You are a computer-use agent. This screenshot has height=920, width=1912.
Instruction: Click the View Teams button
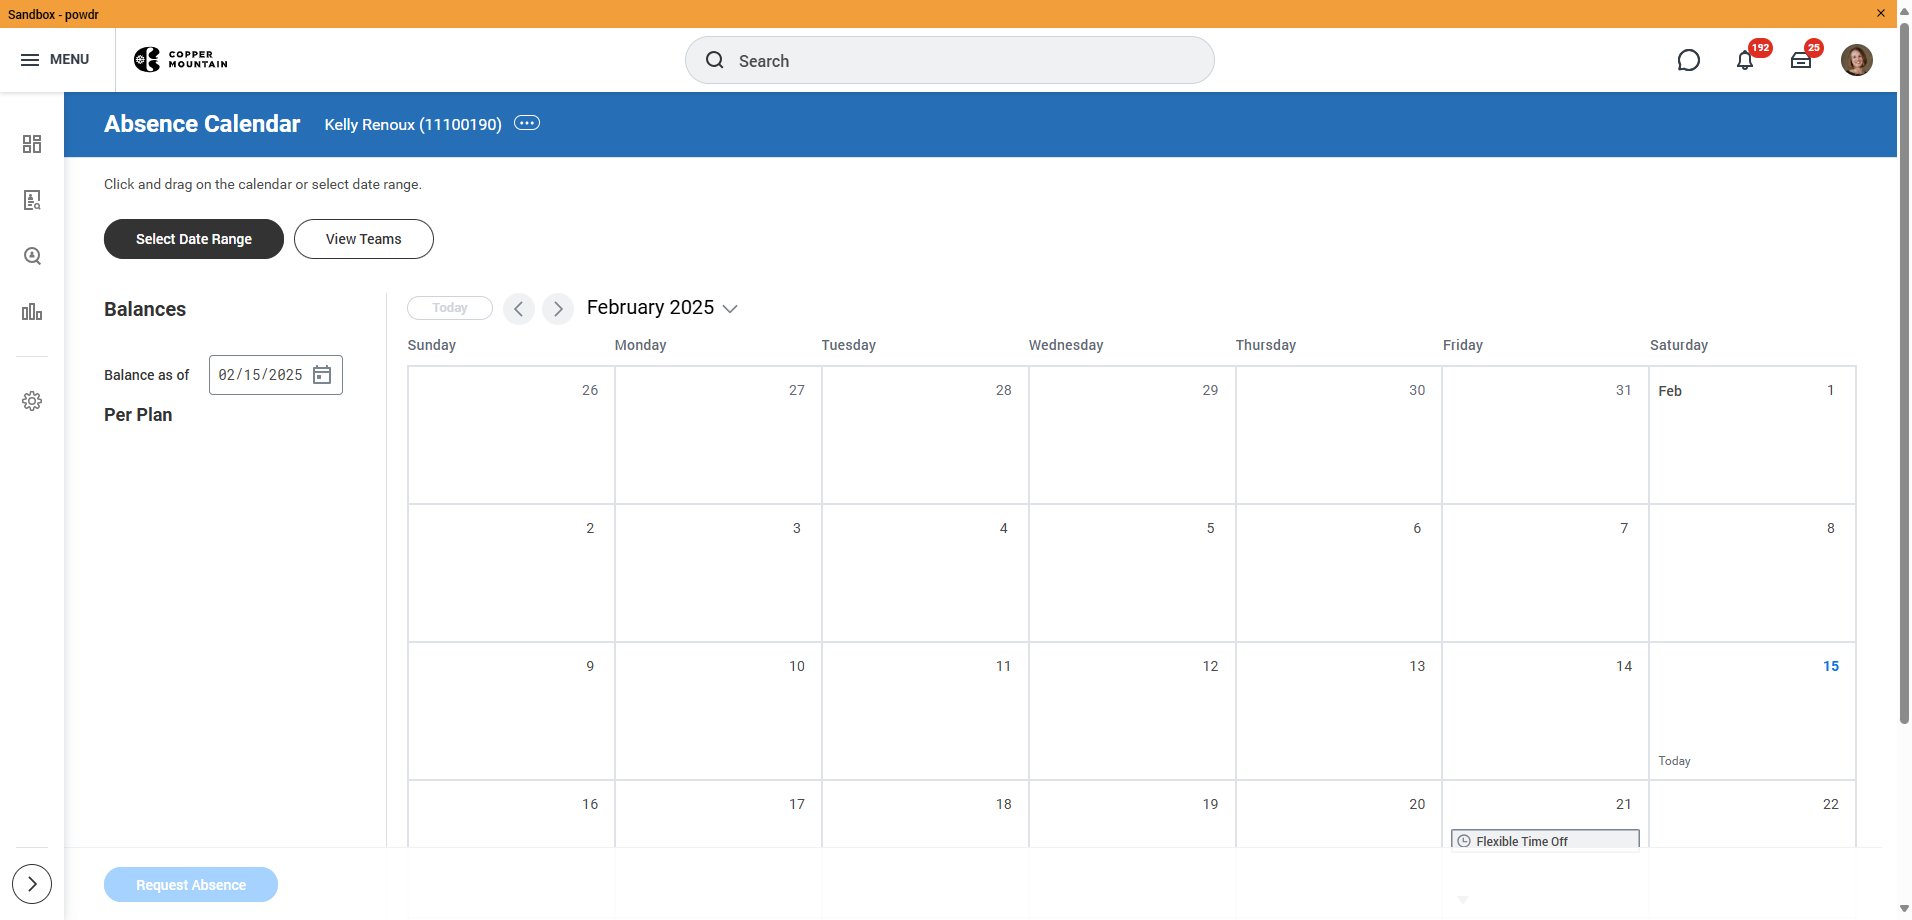(364, 239)
